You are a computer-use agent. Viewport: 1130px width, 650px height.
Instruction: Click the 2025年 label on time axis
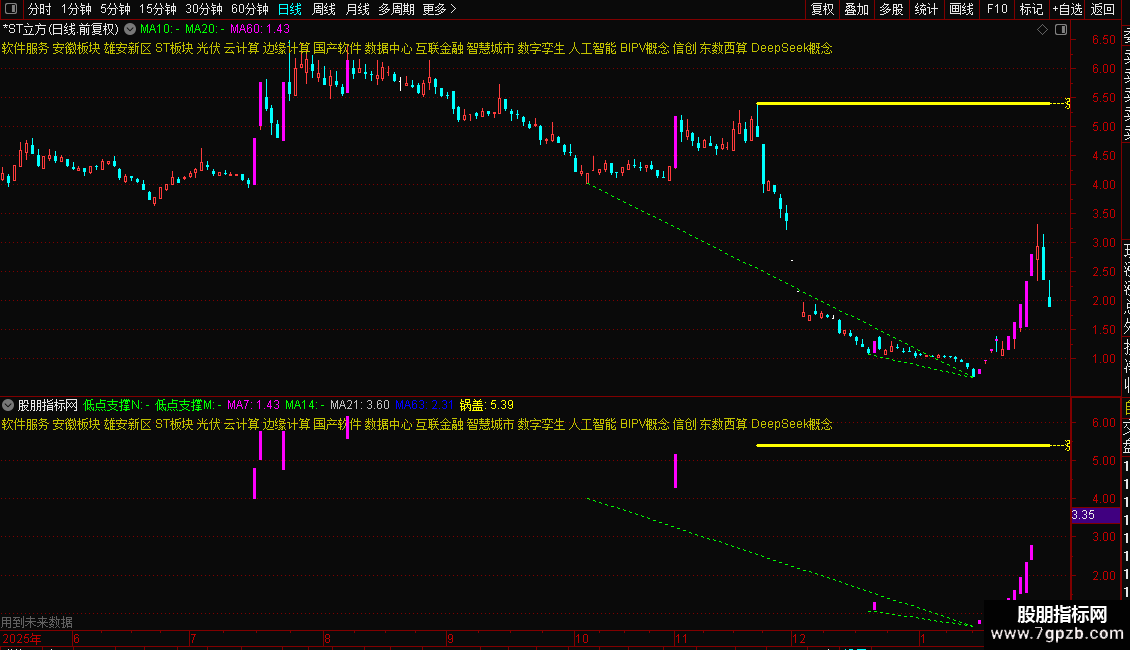click(22, 638)
